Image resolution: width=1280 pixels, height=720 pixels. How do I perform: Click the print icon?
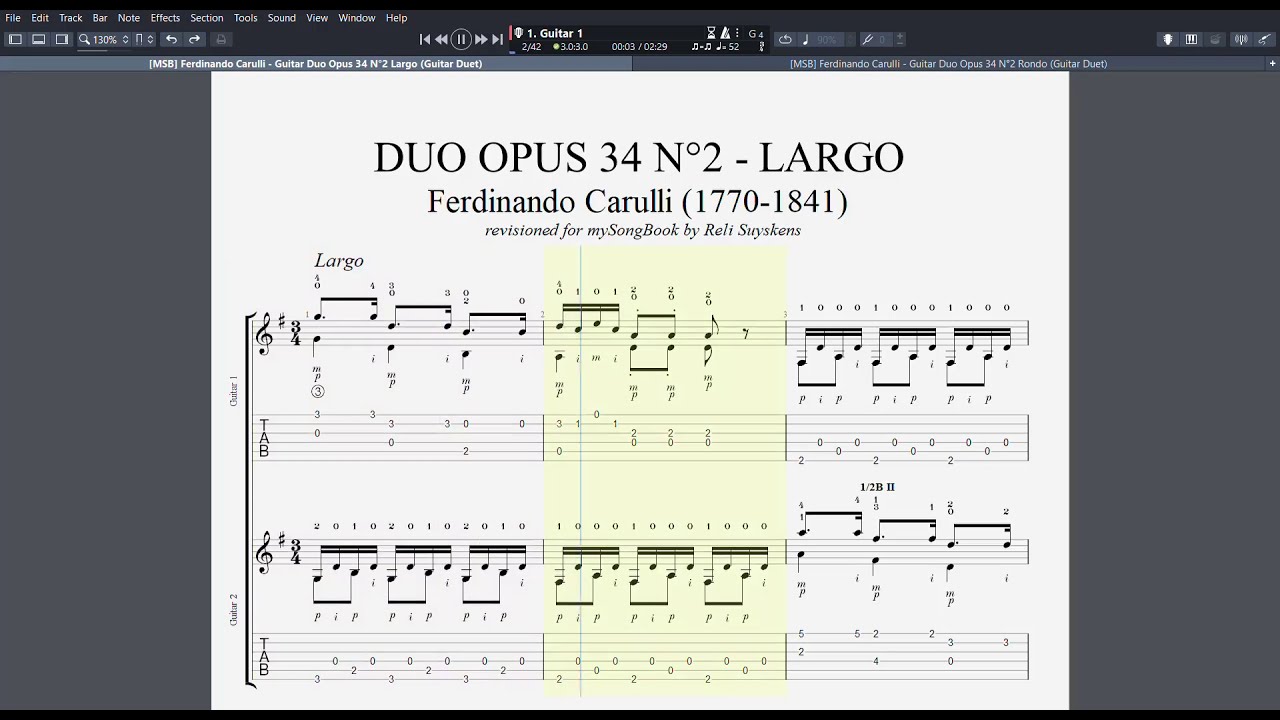tap(221, 39)
